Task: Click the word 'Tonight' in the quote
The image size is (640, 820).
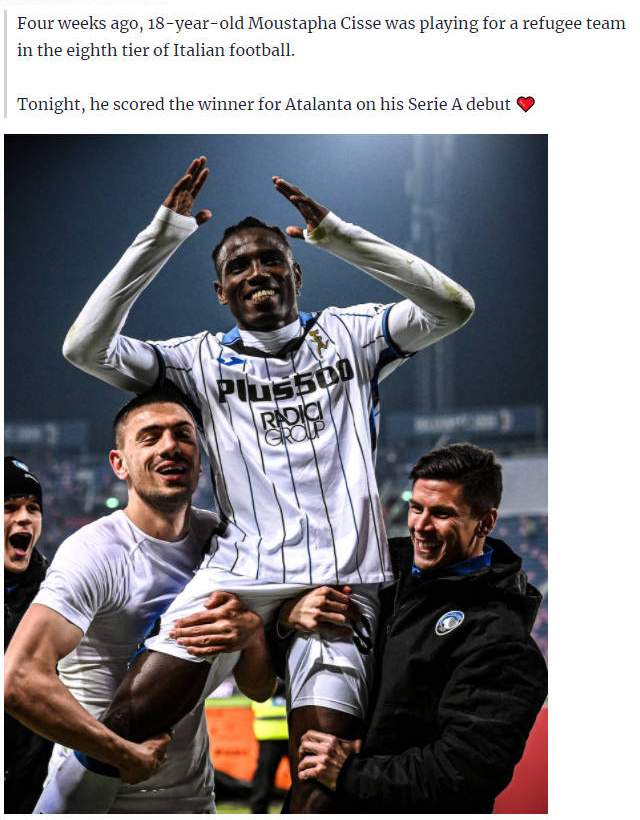Action: (50, 104)
